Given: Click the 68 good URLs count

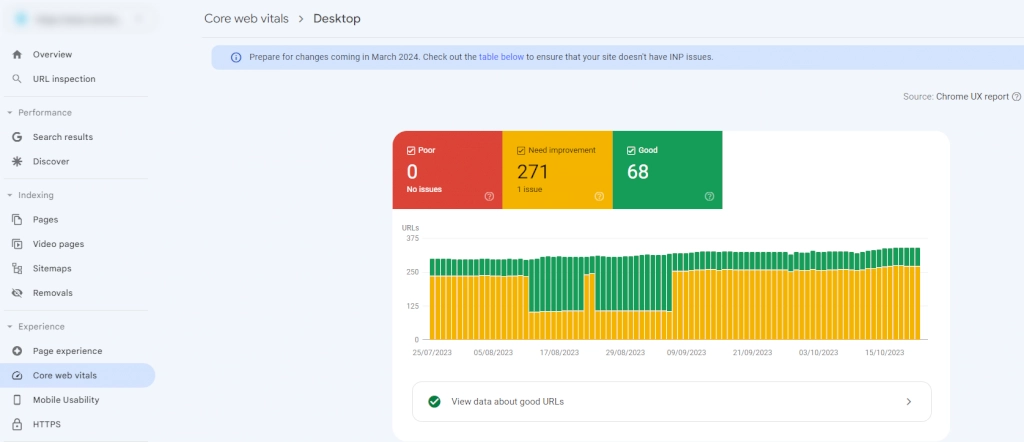Looking at the screenshot, I should 637,172.
